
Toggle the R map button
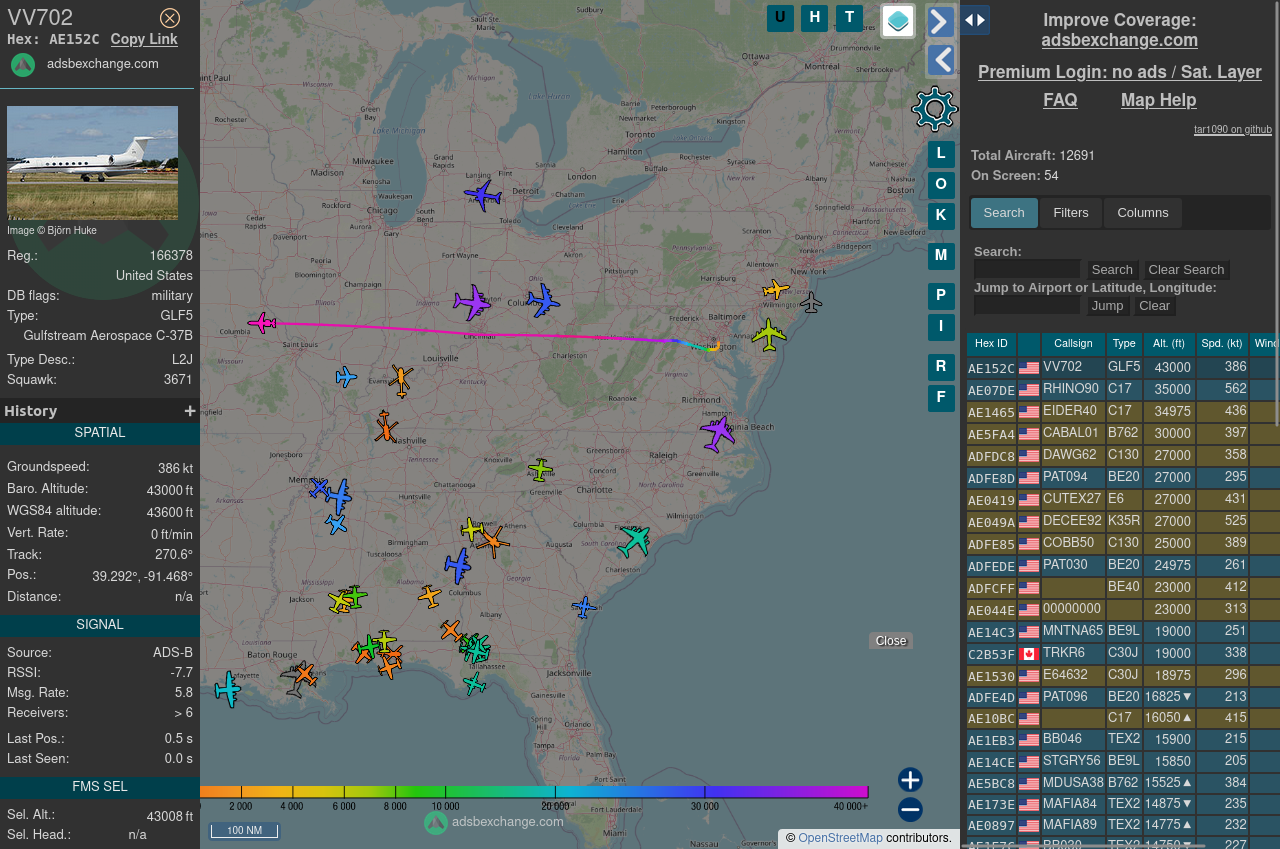point(941,367)
